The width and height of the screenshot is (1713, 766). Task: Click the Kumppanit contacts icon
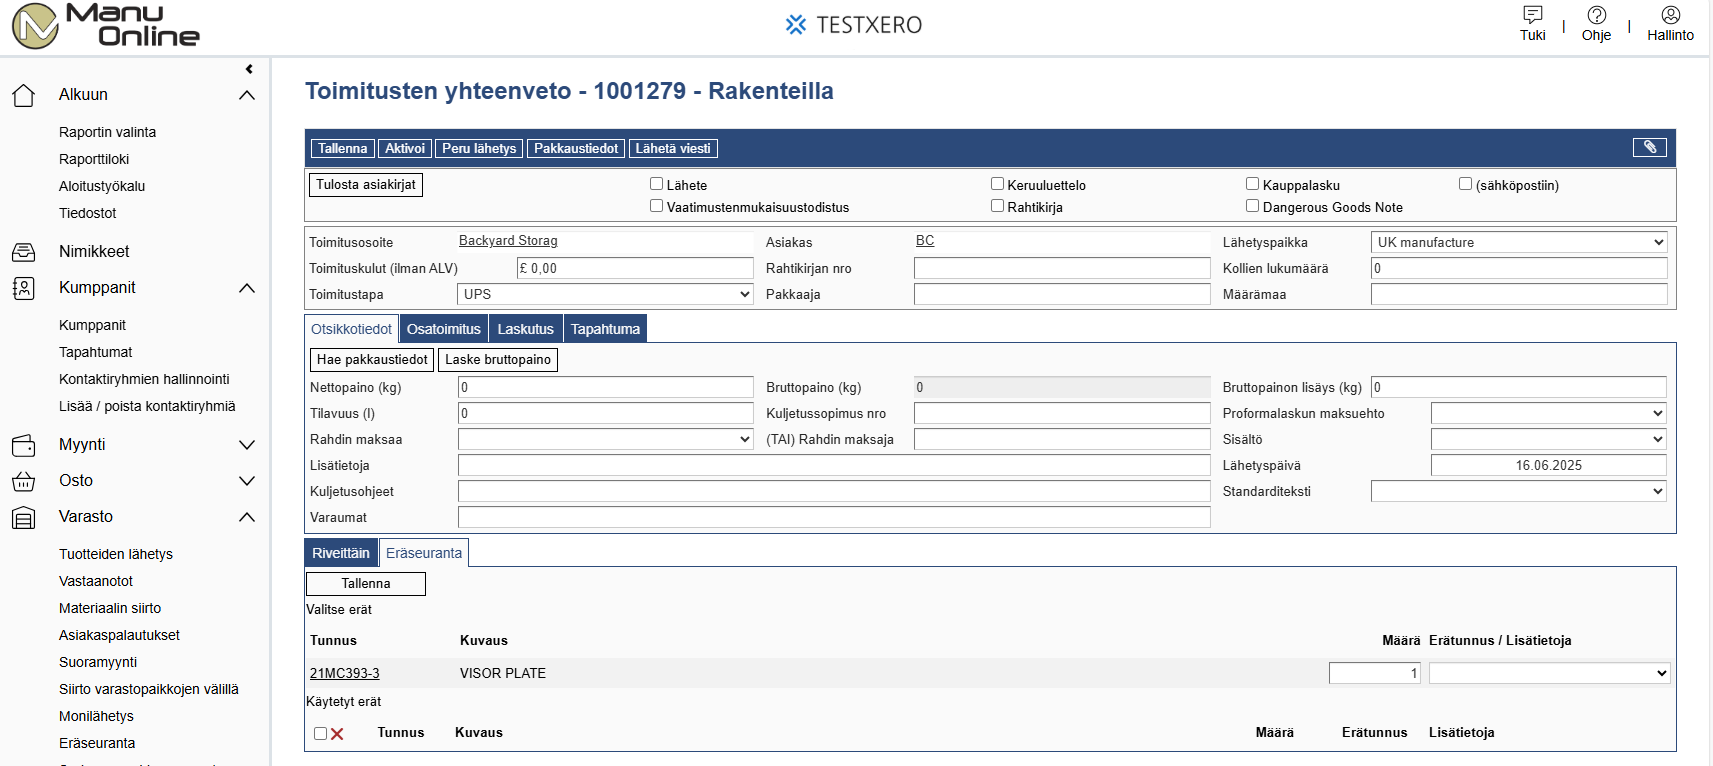pos(24,288)
